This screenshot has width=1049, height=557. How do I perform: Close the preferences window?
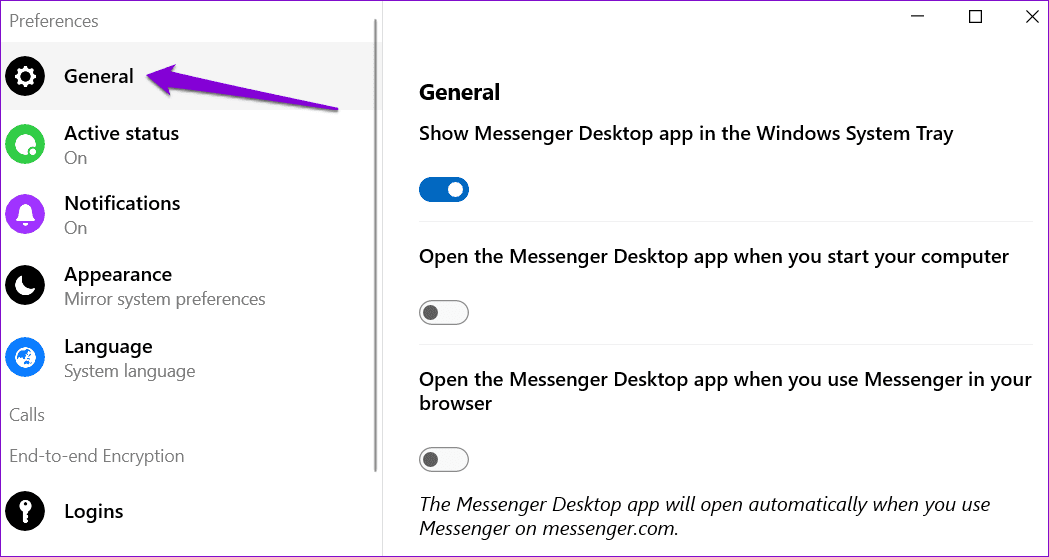[1032, 17]
